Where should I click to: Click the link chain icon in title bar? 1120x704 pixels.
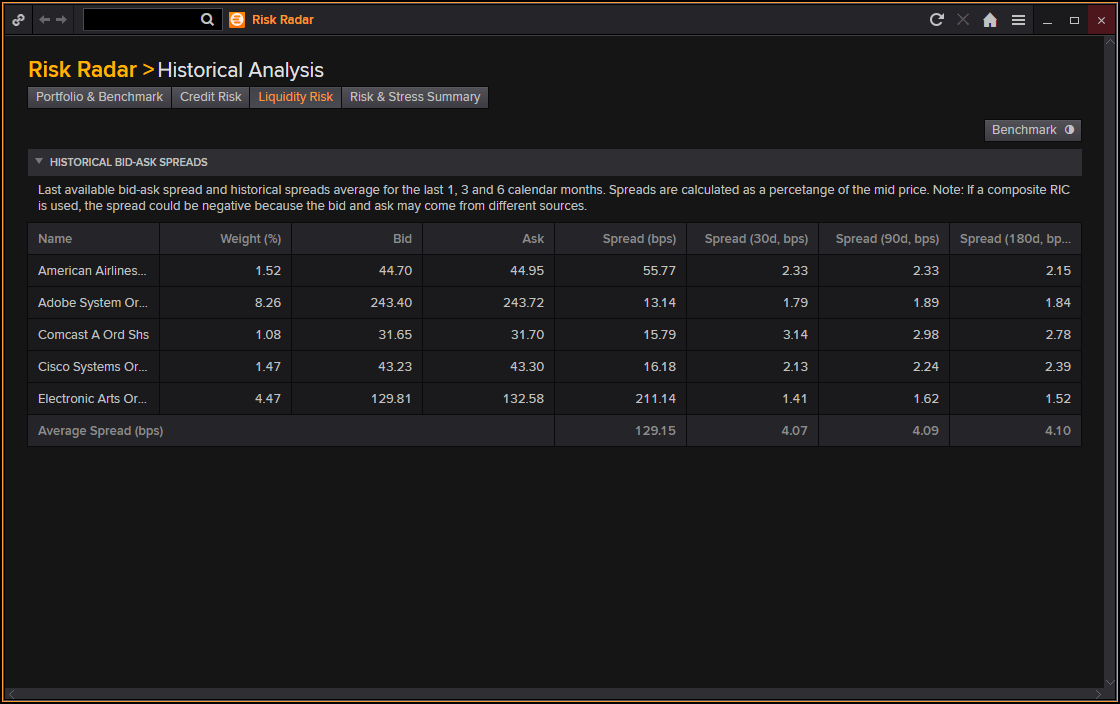pyautogui.click(x=19, y=20)
